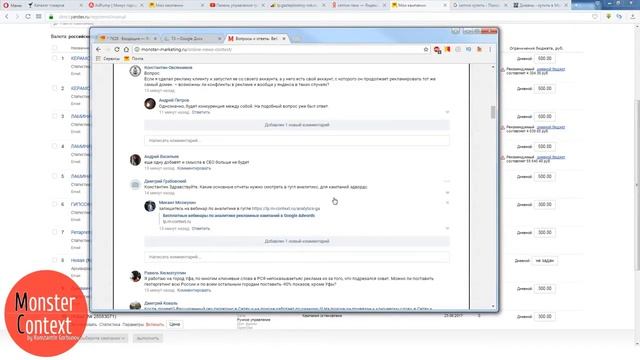640x360 pixels.
Task: Focus comment field below Михаил Мозжухин thread
Action: click(297, 257)
